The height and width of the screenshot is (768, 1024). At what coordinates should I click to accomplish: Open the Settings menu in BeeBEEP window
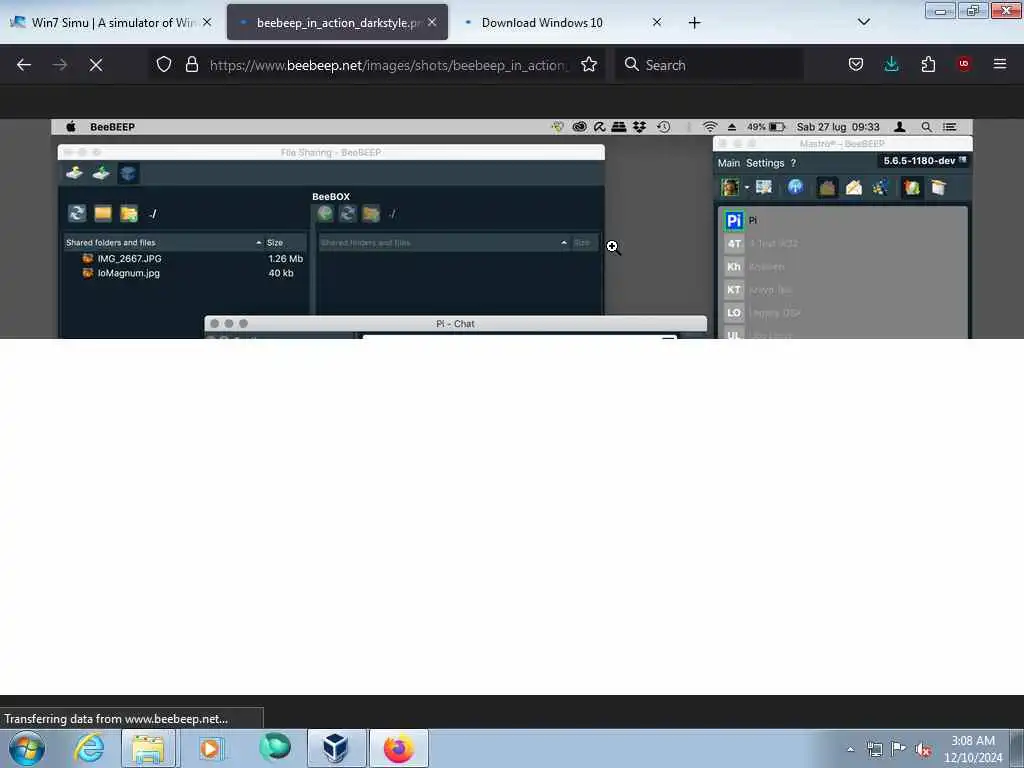click(765, 163)
